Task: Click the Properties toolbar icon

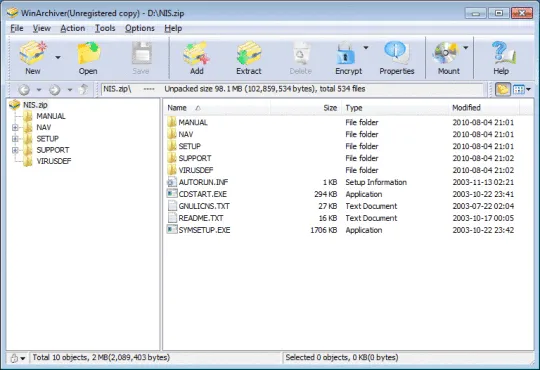Action: tap(396, 53)
